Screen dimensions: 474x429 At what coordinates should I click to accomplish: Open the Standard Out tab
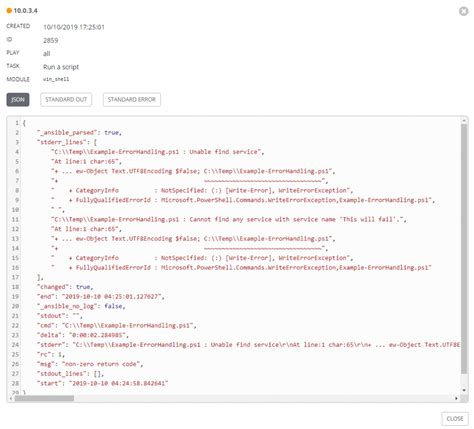point(66,100)
